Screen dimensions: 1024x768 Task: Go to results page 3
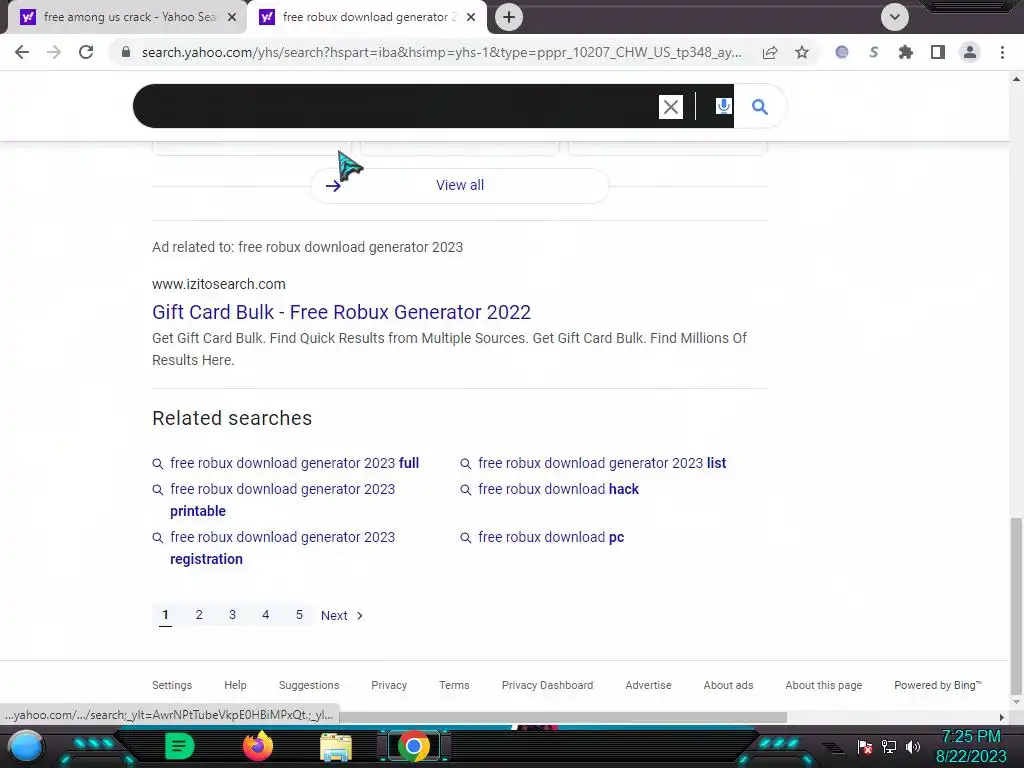tap(232, 615)
